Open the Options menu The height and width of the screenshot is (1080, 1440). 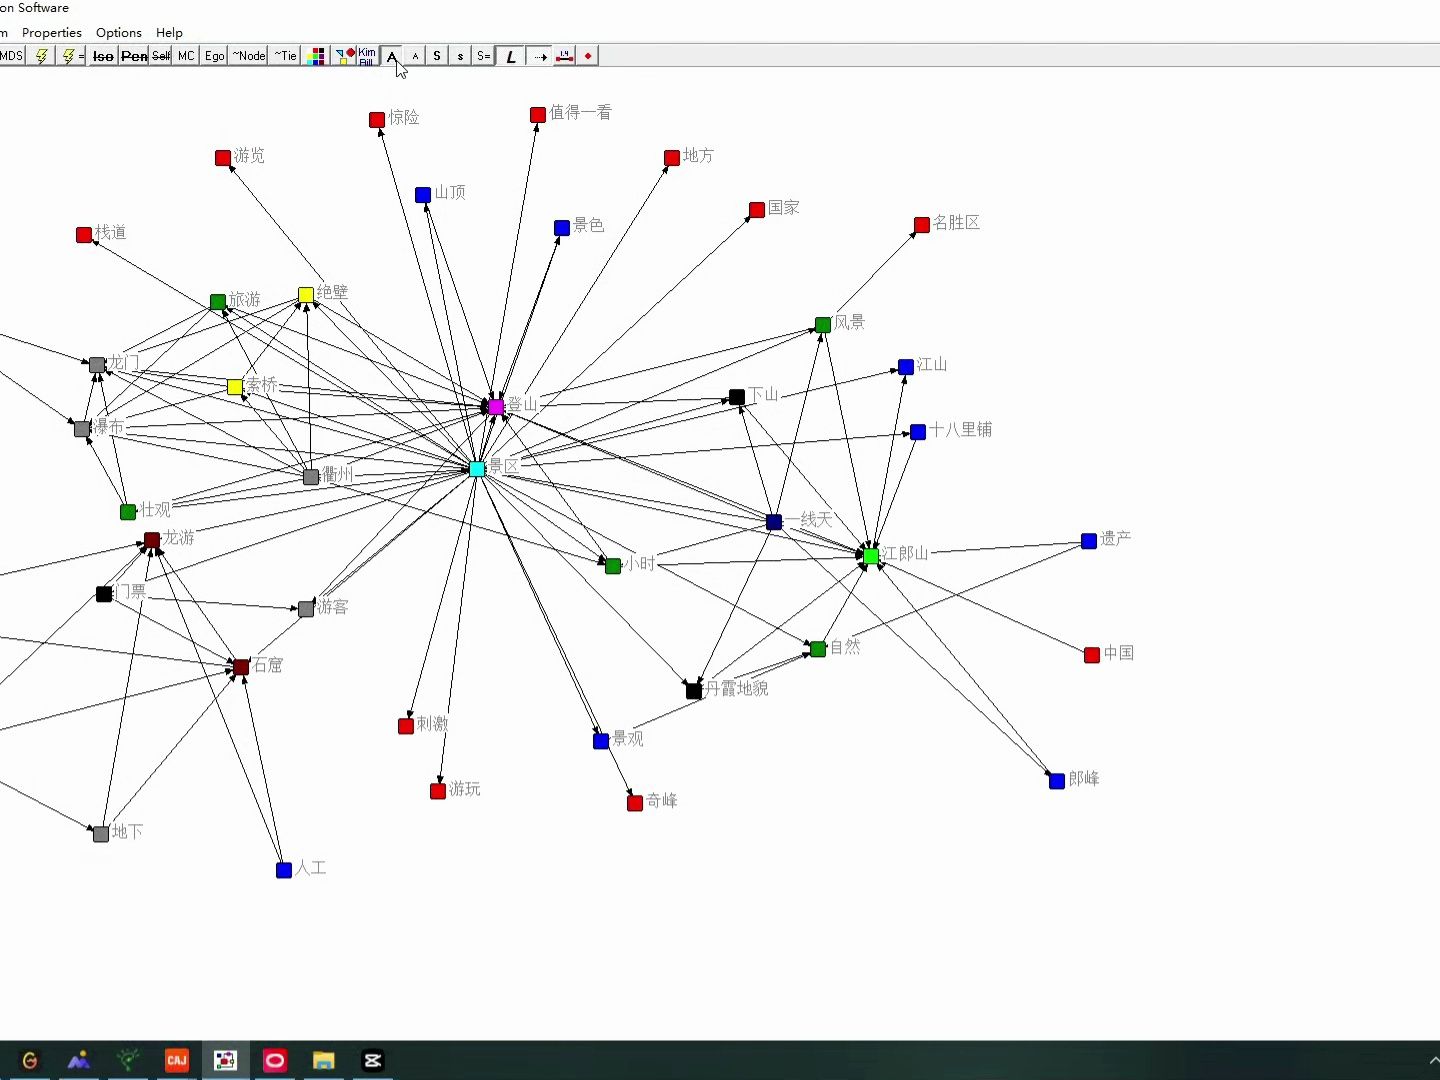pyautogui.click(x=119, y=32)
